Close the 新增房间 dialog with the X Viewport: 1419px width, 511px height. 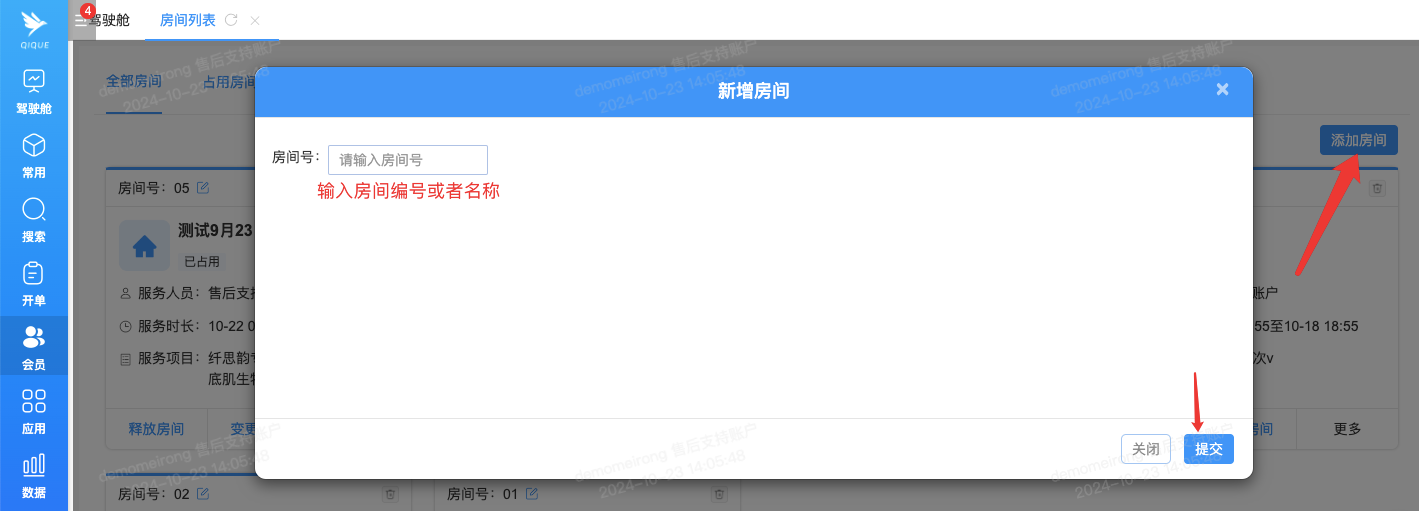pyautogui.click(x=1222, y=90)
